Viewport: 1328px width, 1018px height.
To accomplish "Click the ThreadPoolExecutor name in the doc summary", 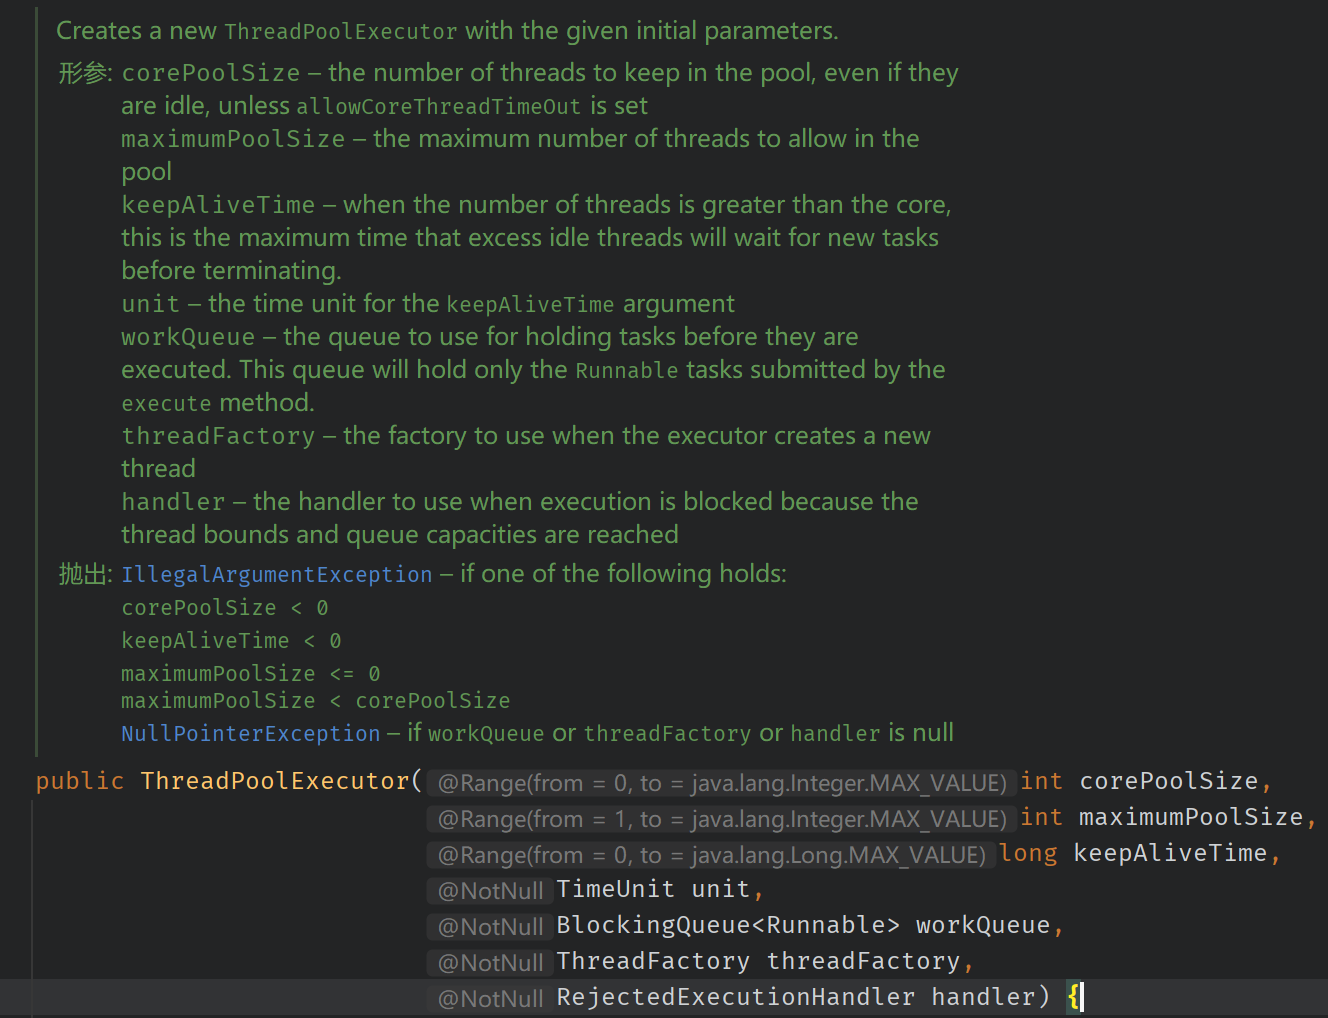I will [341, 32].
